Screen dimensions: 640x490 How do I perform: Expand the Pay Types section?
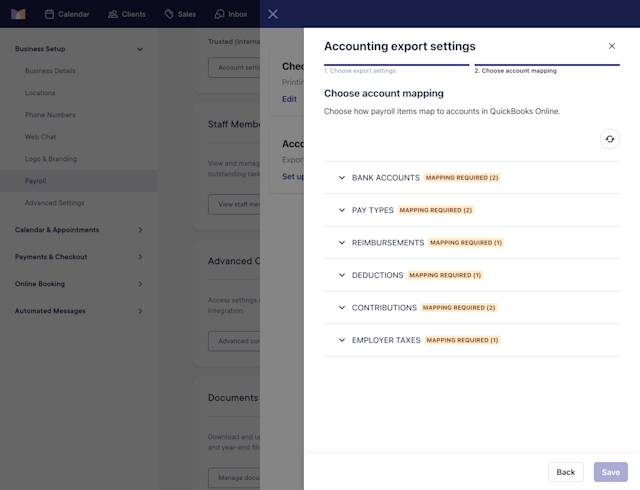472,210
